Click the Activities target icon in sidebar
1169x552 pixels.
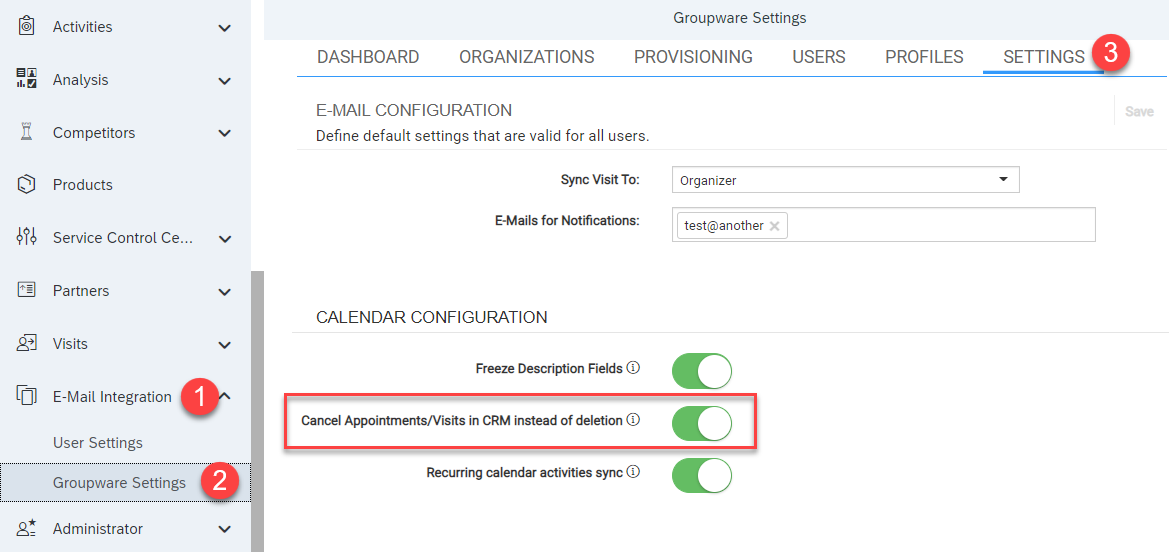pos(26,27)
